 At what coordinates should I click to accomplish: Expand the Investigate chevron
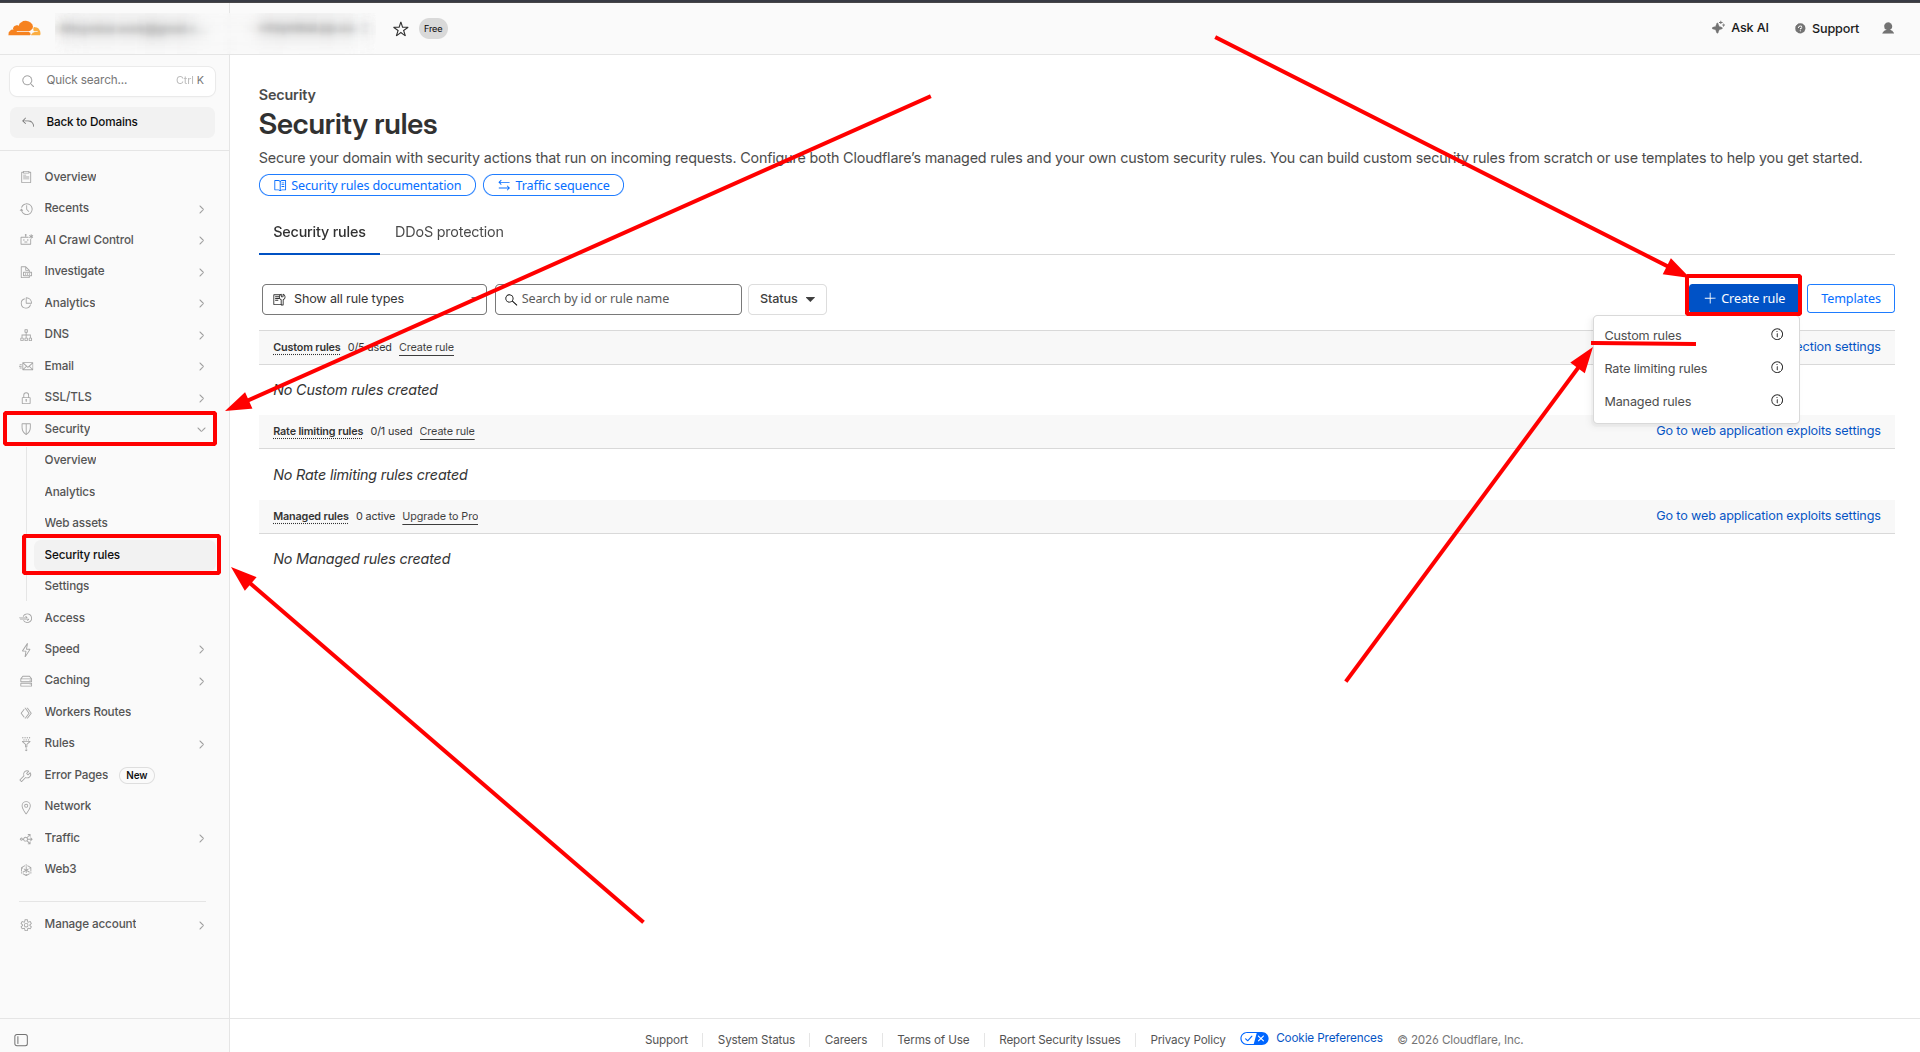tap(202, 272)
